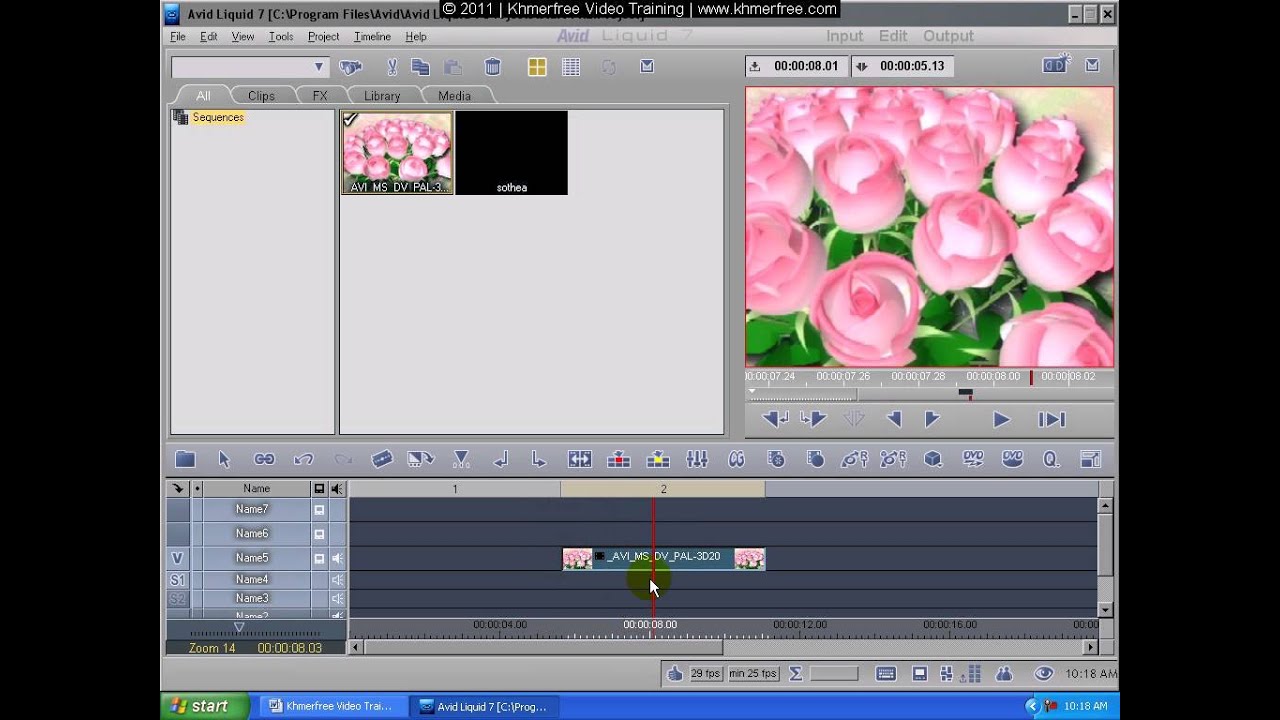Toggle video monitor for Name5 track

(319, 559)
